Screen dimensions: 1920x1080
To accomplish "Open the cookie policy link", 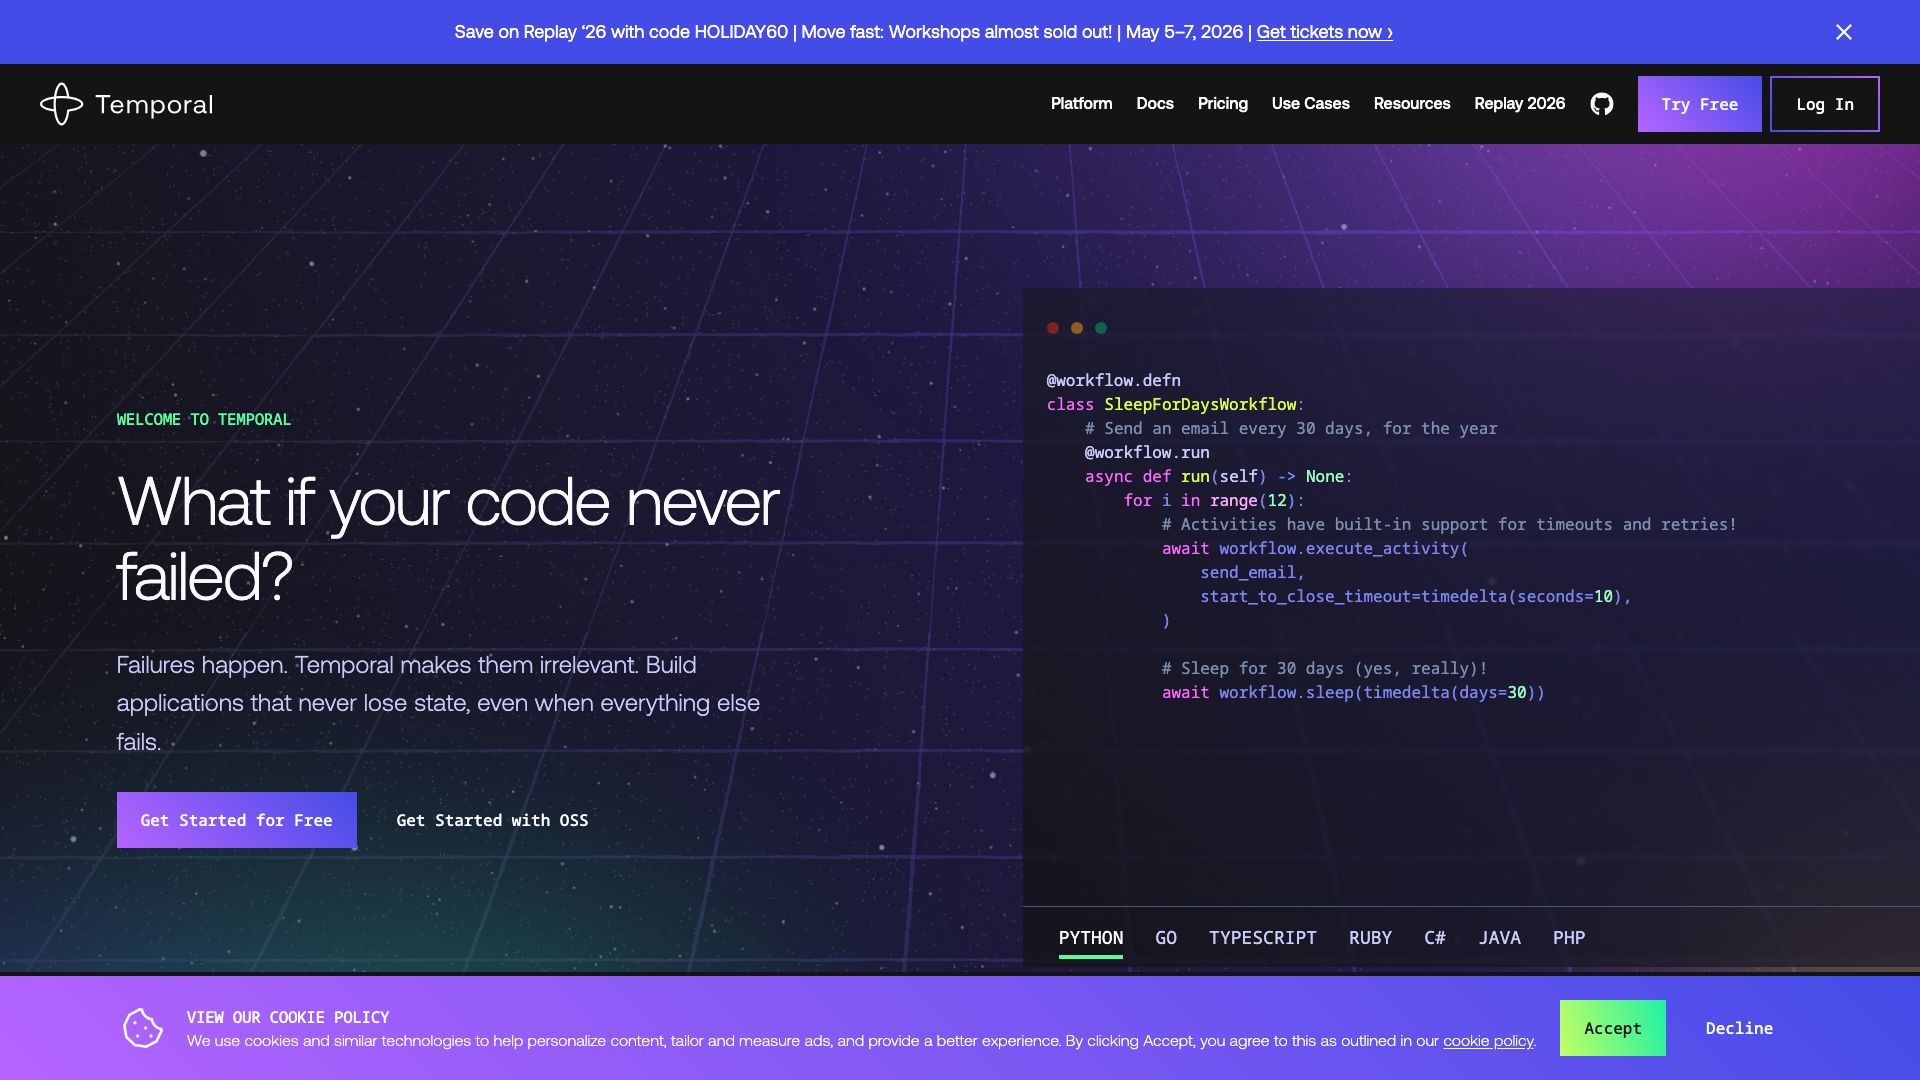I will [x=1487, y=1040].
